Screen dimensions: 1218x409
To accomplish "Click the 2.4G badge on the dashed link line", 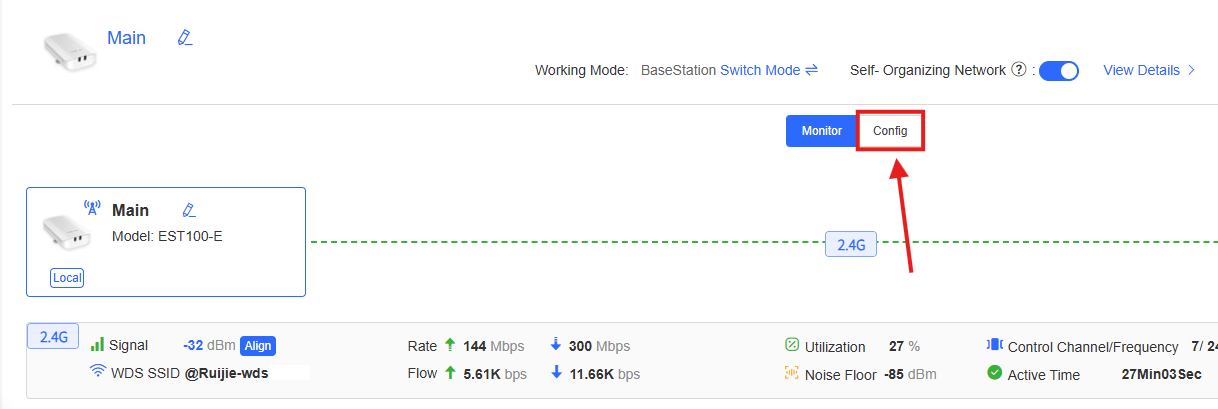I will pyautogui.click(x=850, y=243).
